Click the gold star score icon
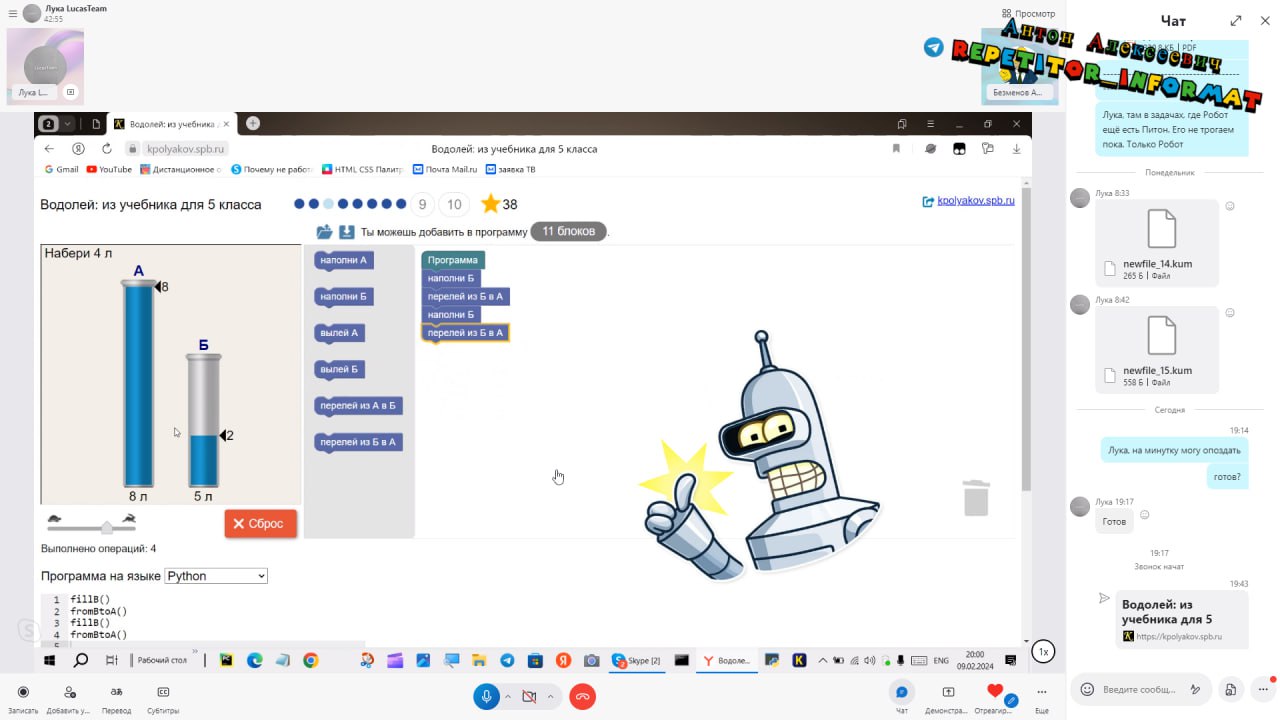The image size is (1280, 720). [x=490, y=204]
